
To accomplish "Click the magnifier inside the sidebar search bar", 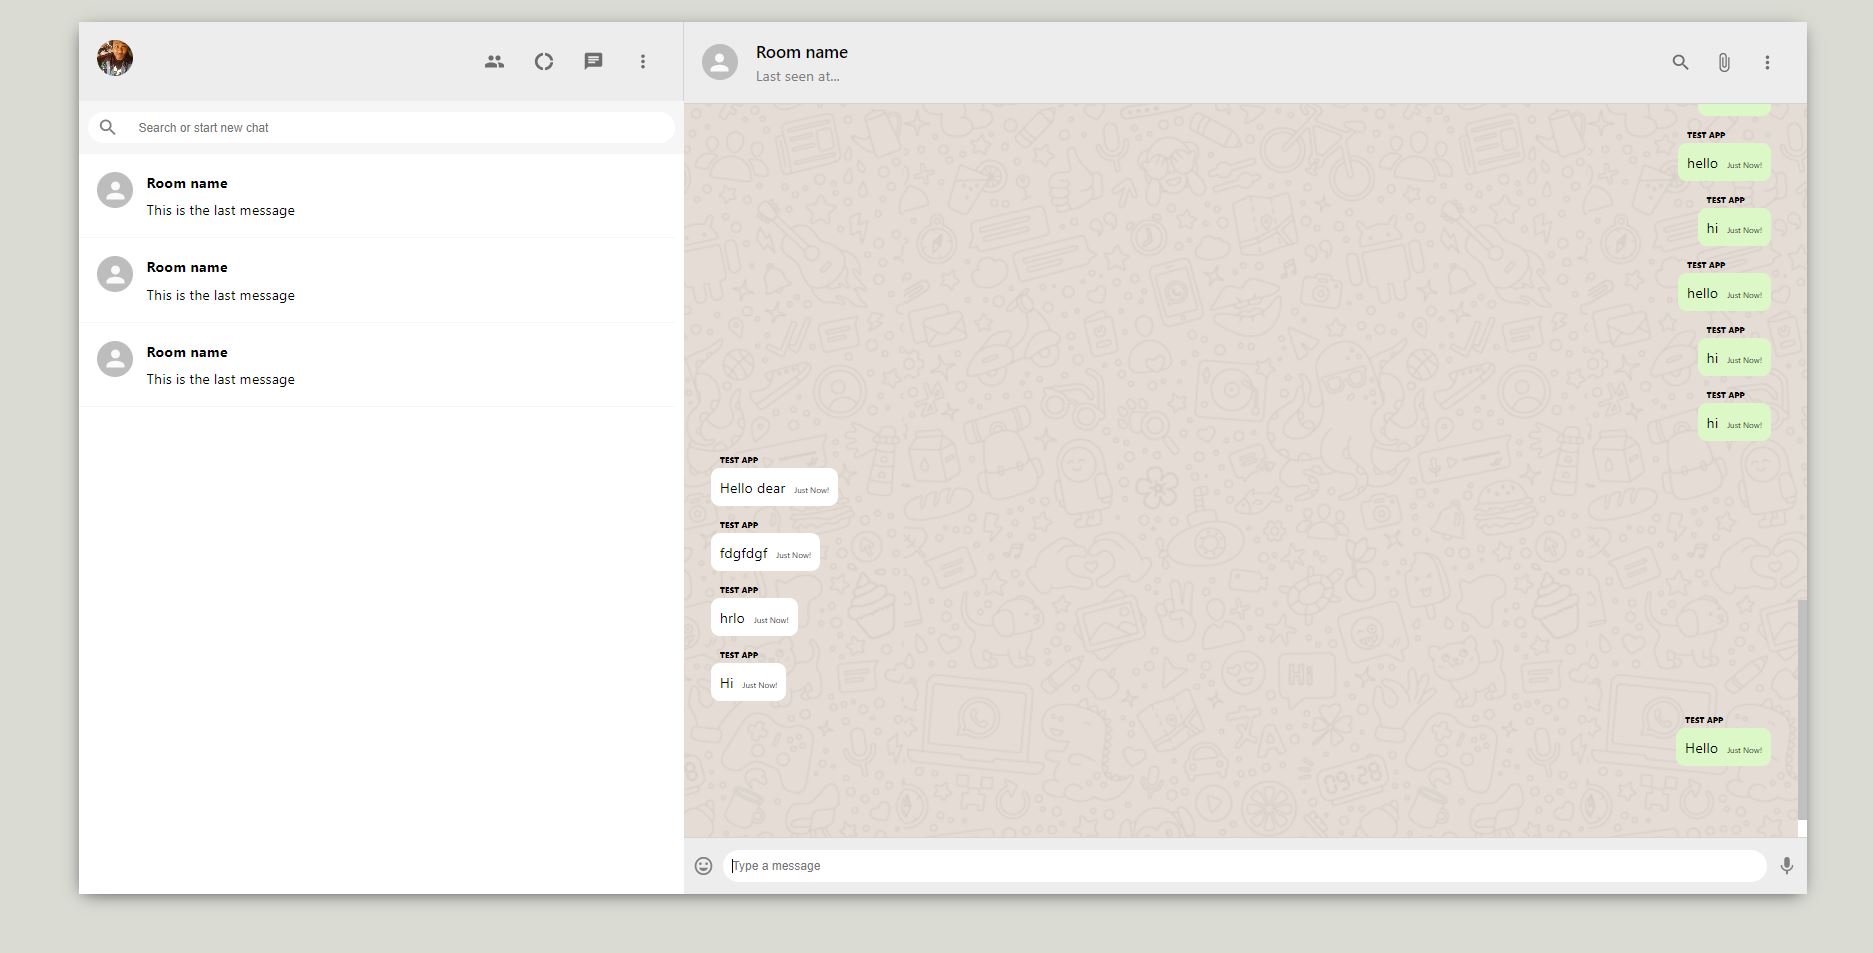I will pyautogui.click(x=107, y=127).
